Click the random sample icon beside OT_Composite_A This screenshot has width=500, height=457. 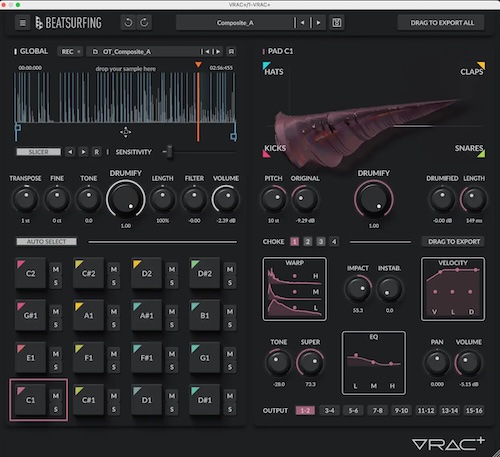pyautogui.click(x=231, y=52)
